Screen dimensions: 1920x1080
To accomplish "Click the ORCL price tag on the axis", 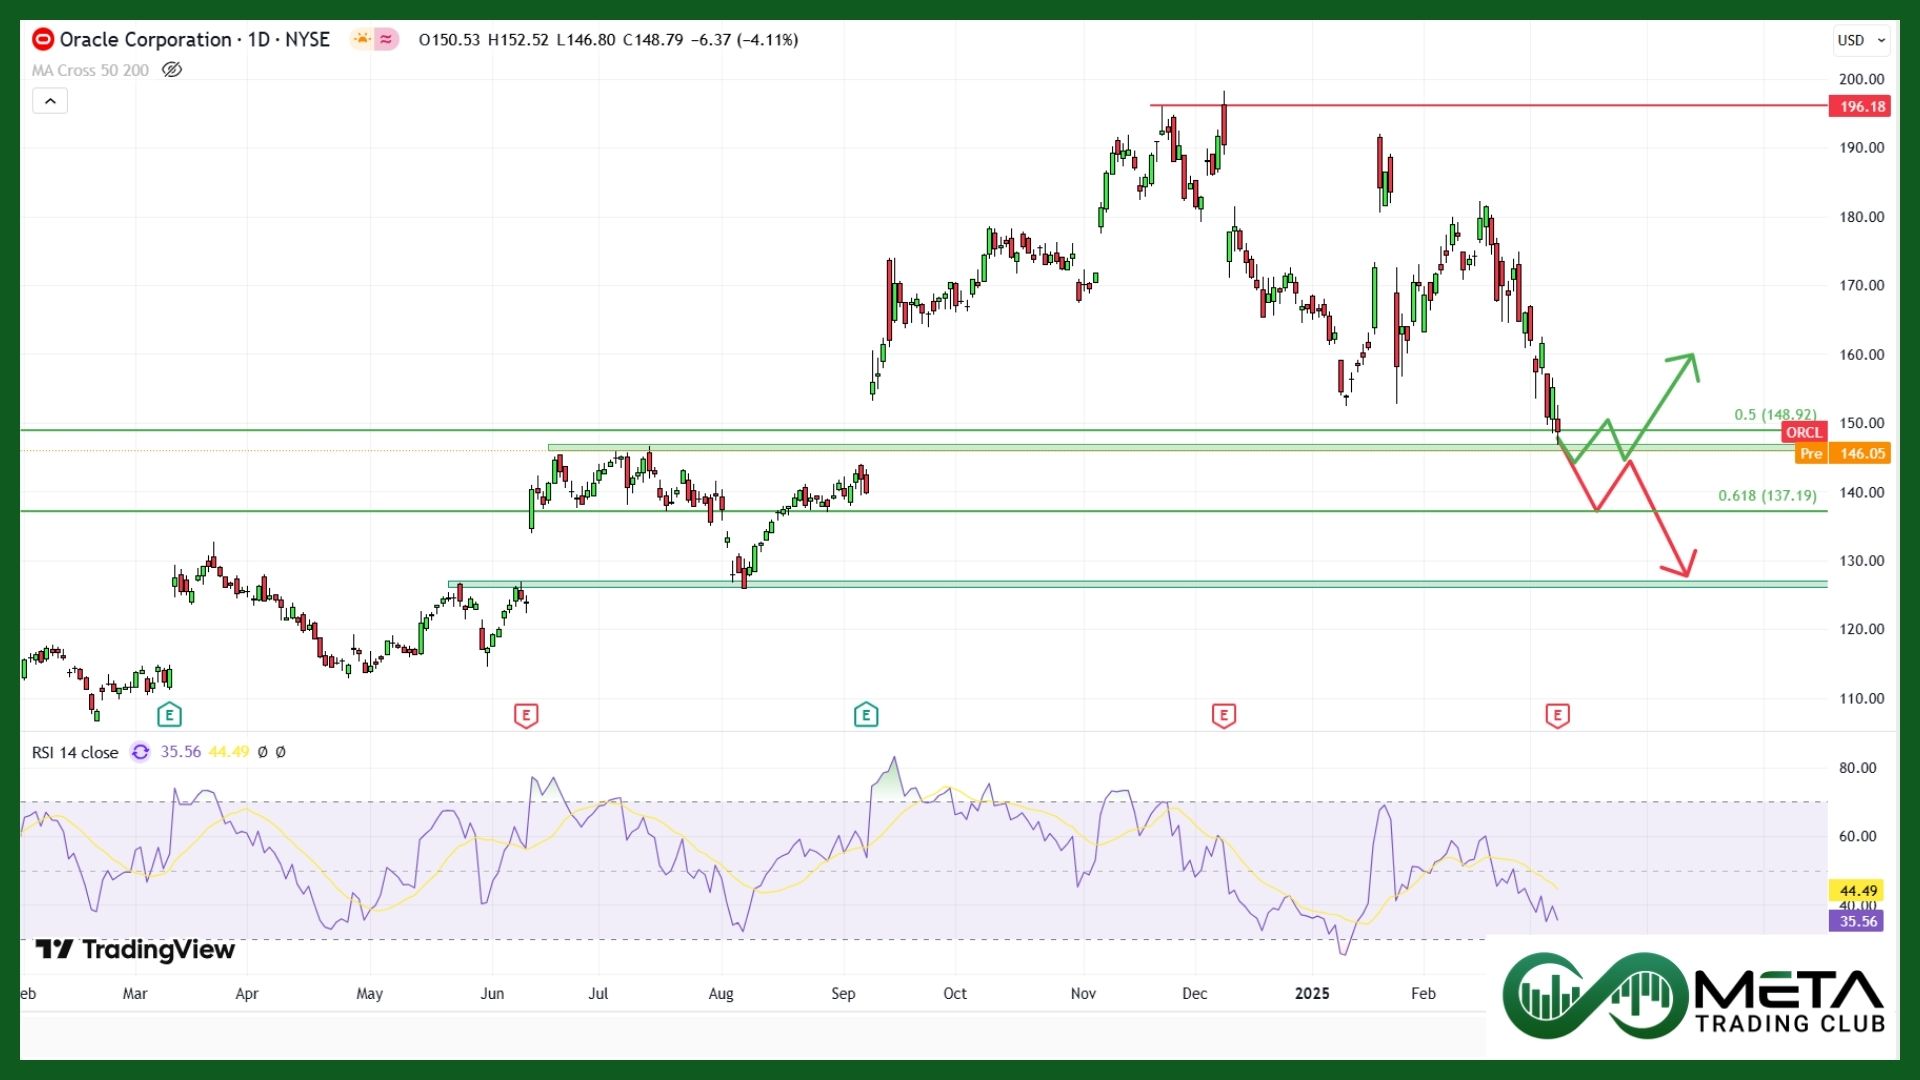I will coord(1804,432).
